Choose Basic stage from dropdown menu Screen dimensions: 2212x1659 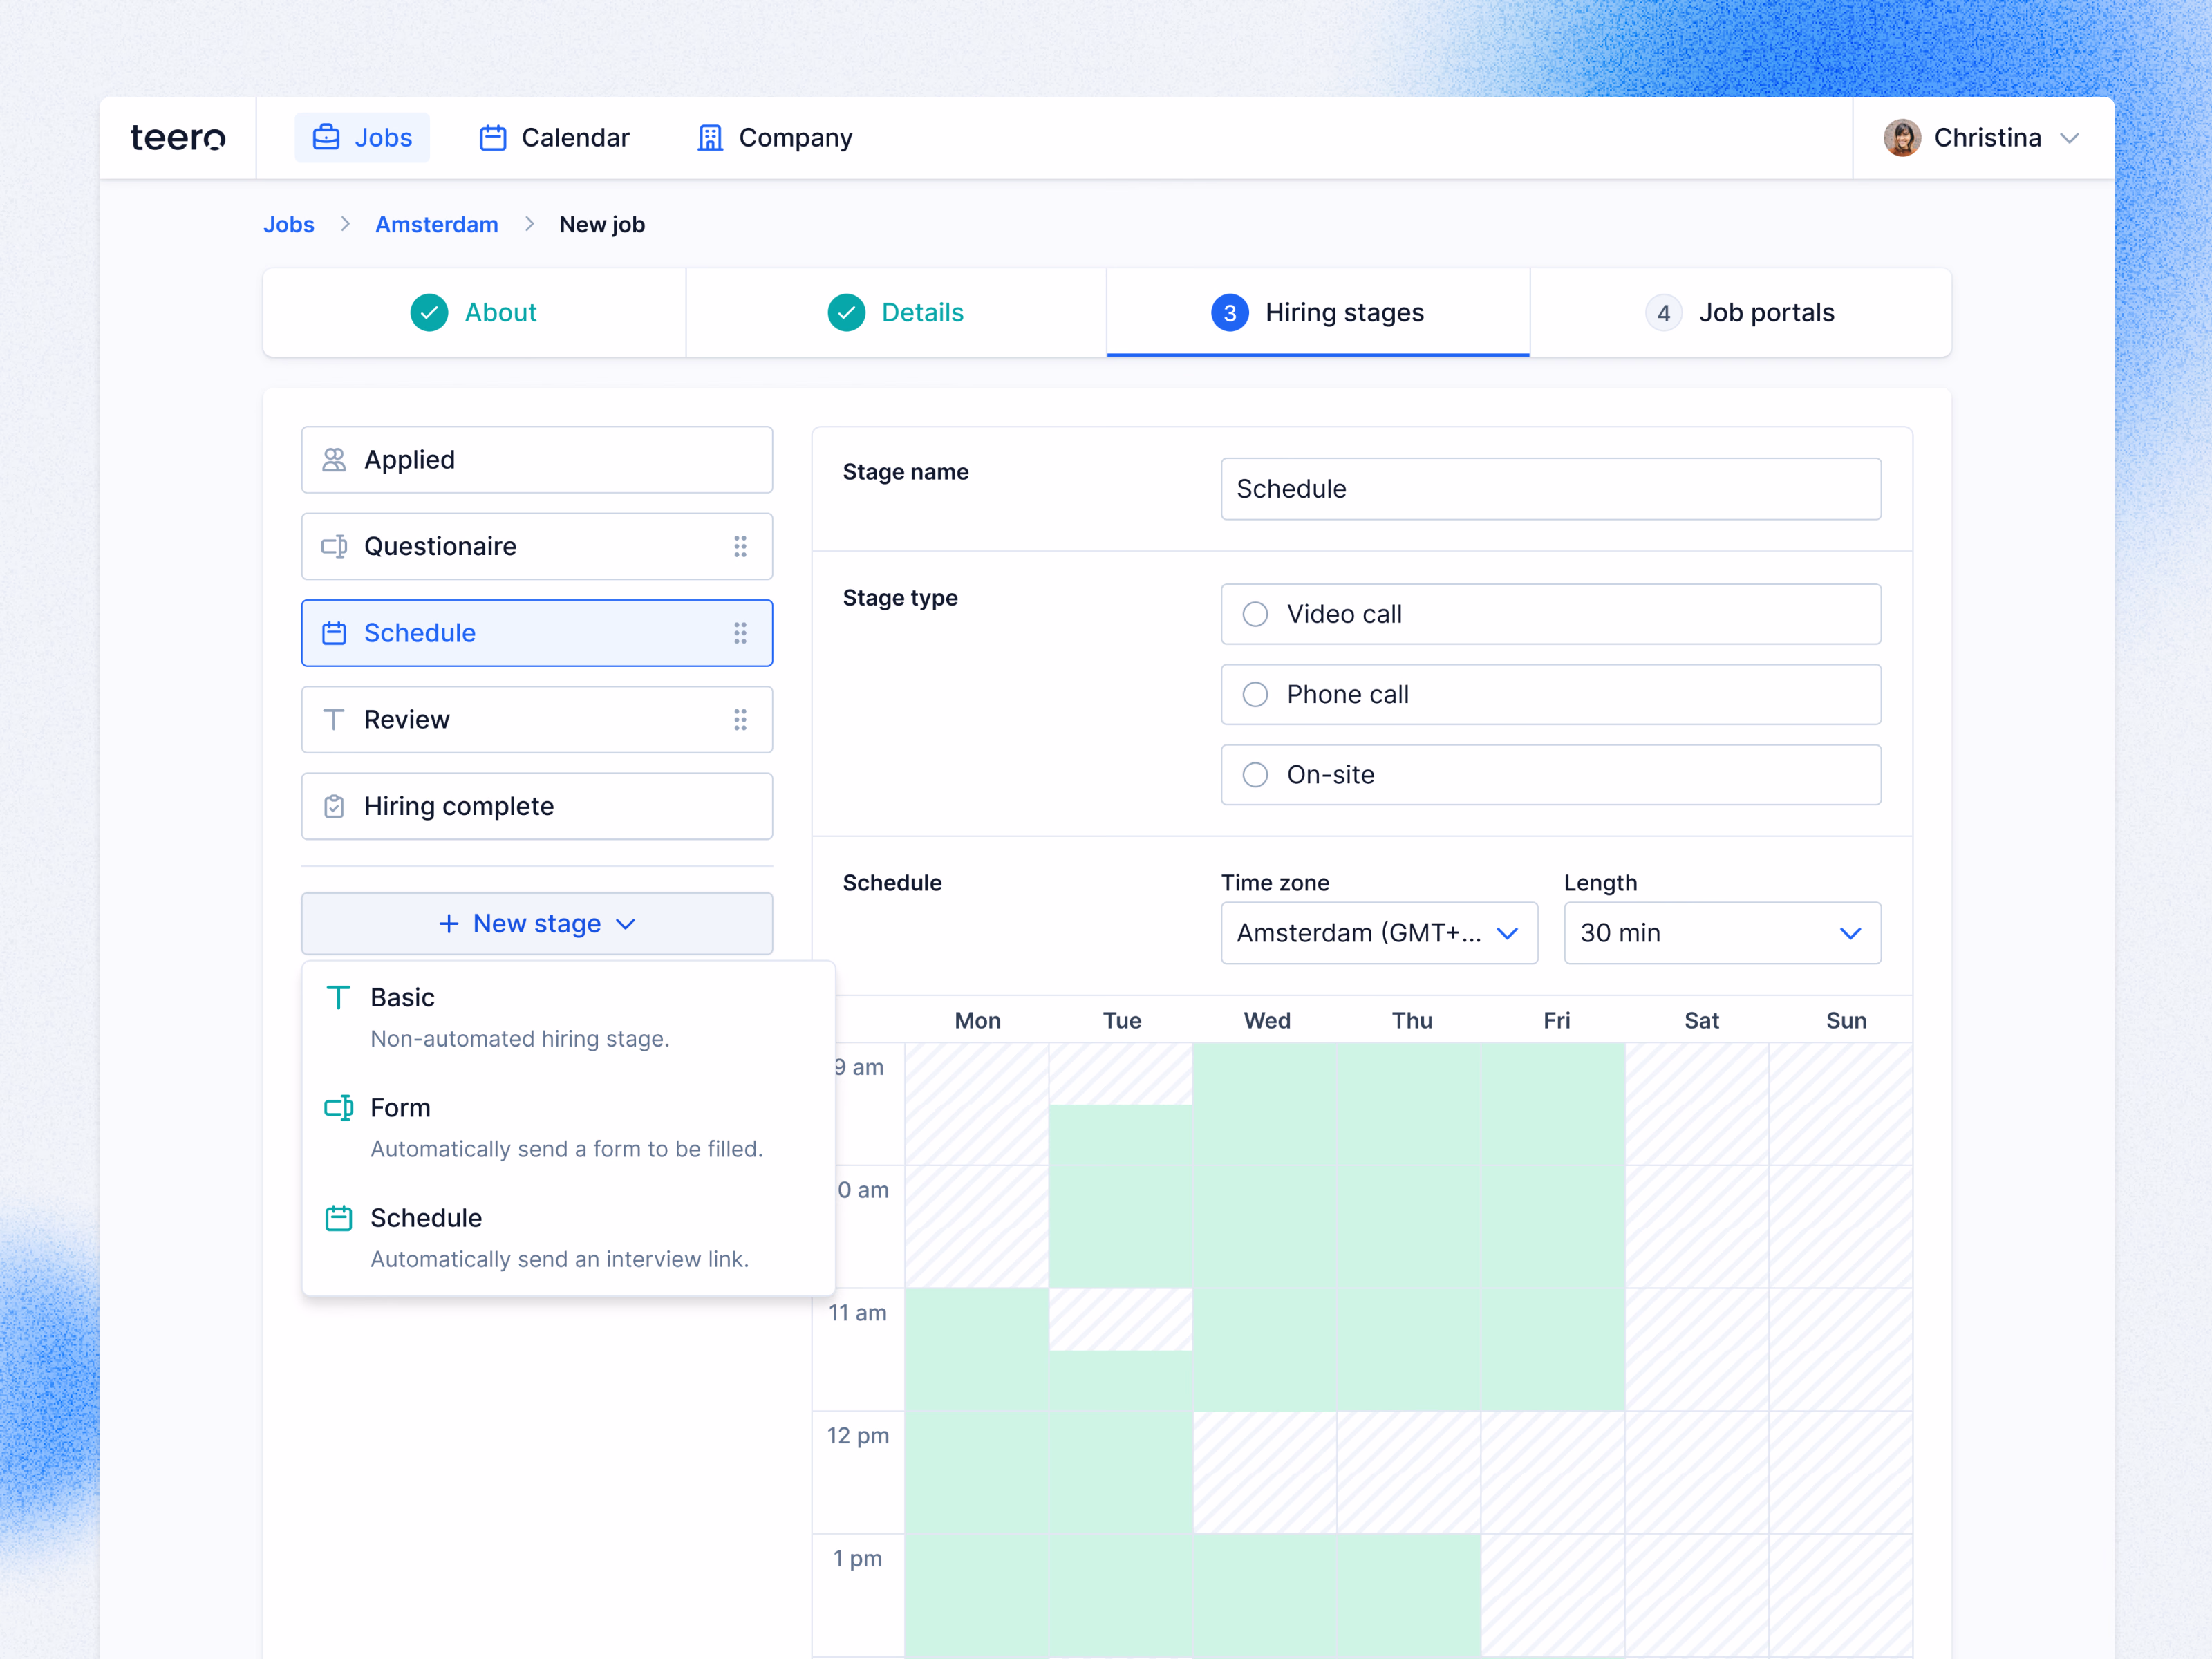(568, 1018)
